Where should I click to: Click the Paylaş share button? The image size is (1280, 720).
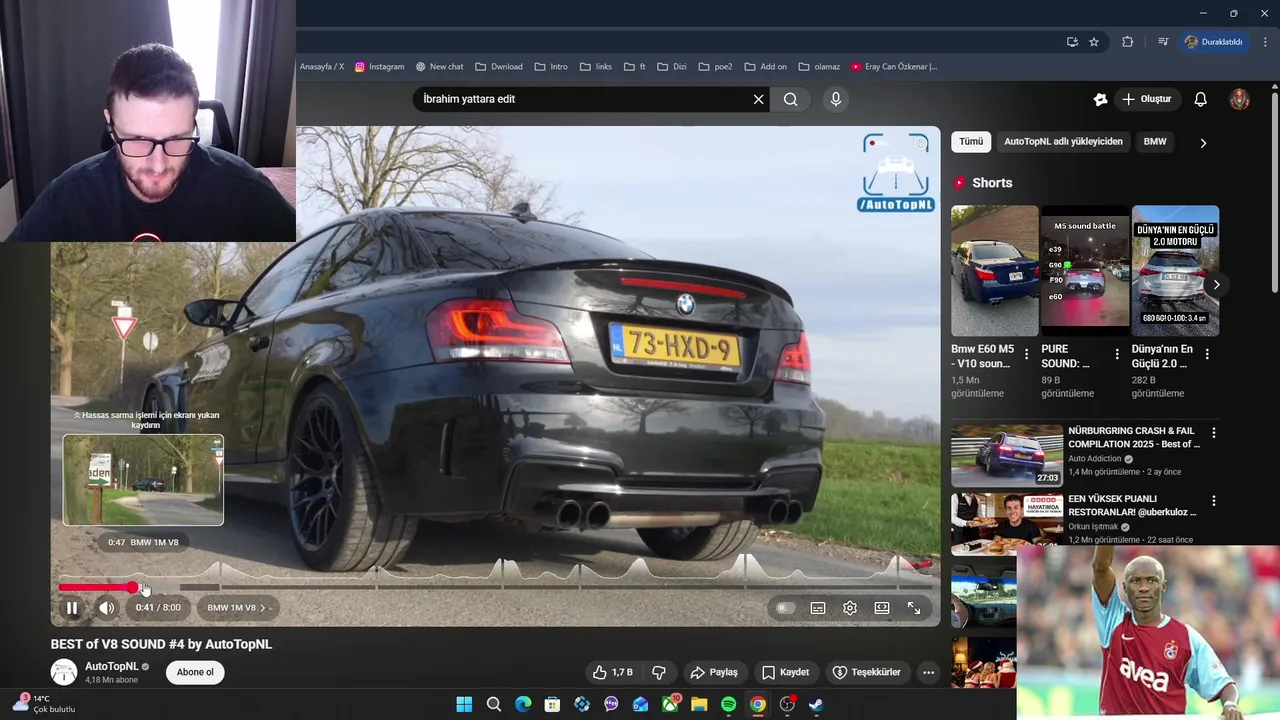point(714,672)
